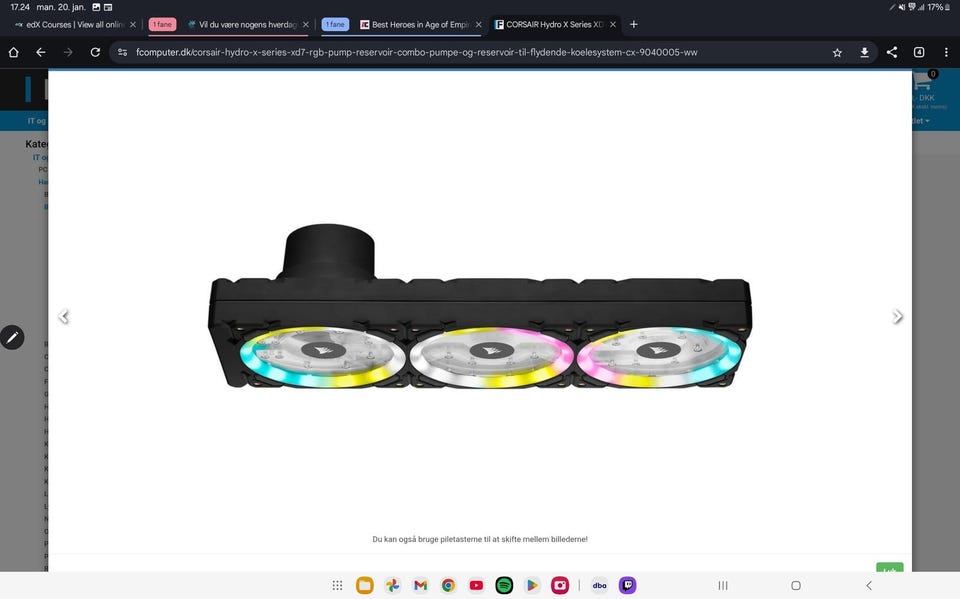Navigate back in Chrome

point(40,53)
